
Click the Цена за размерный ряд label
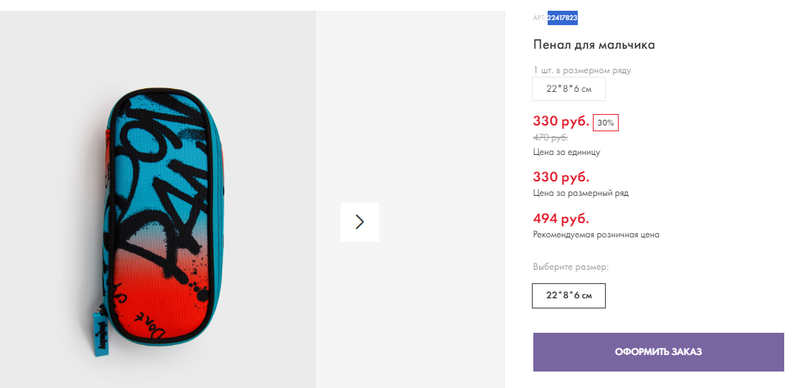pyautogui.click(x=581, y=193)
